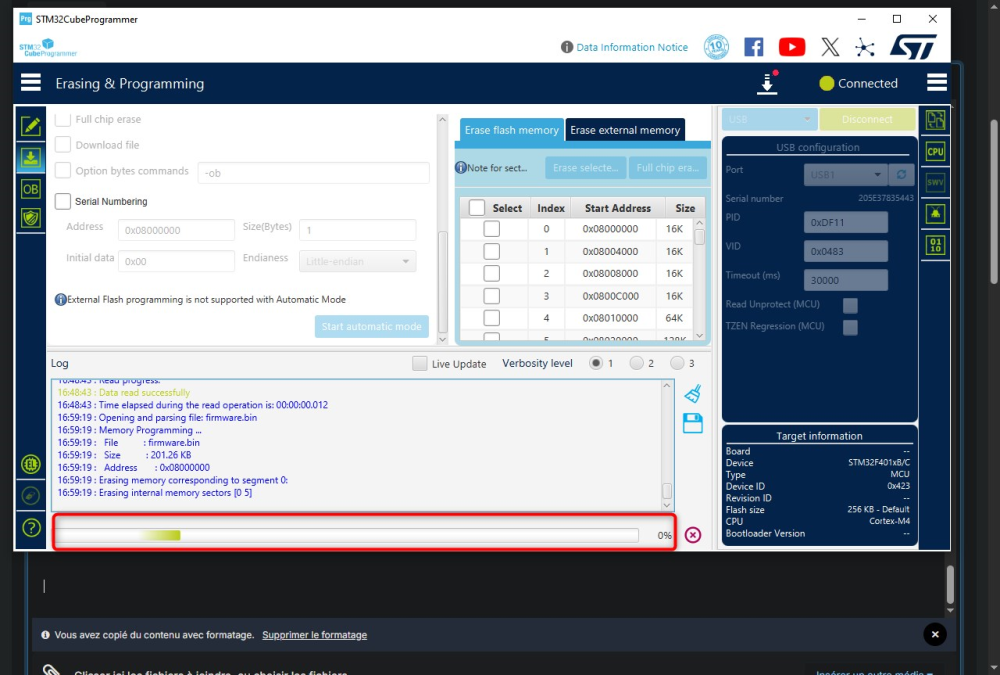Click the 10 years anniversary badge icon
This screenshot has height=675, width=1000.
point(716,47)
